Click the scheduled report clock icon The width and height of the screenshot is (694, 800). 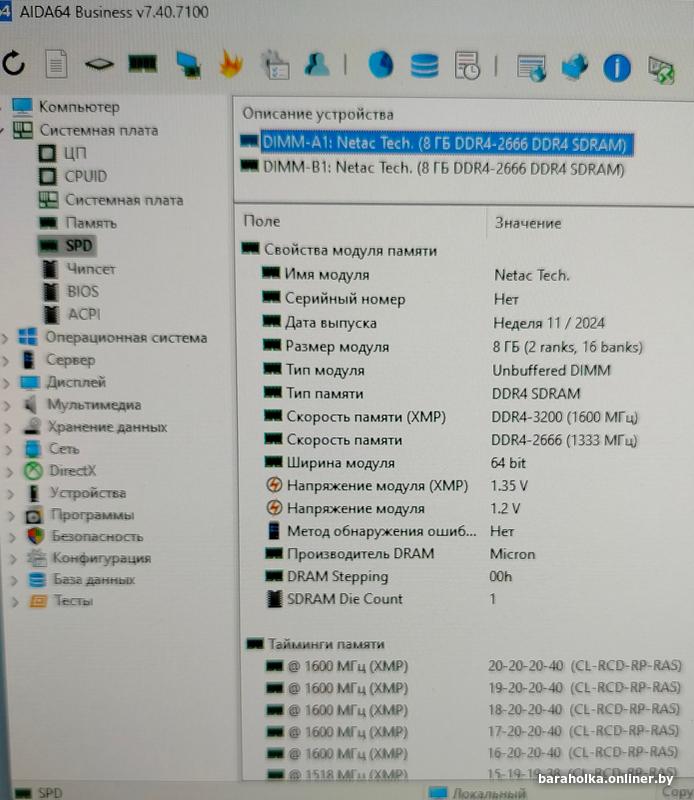(467, 66)
